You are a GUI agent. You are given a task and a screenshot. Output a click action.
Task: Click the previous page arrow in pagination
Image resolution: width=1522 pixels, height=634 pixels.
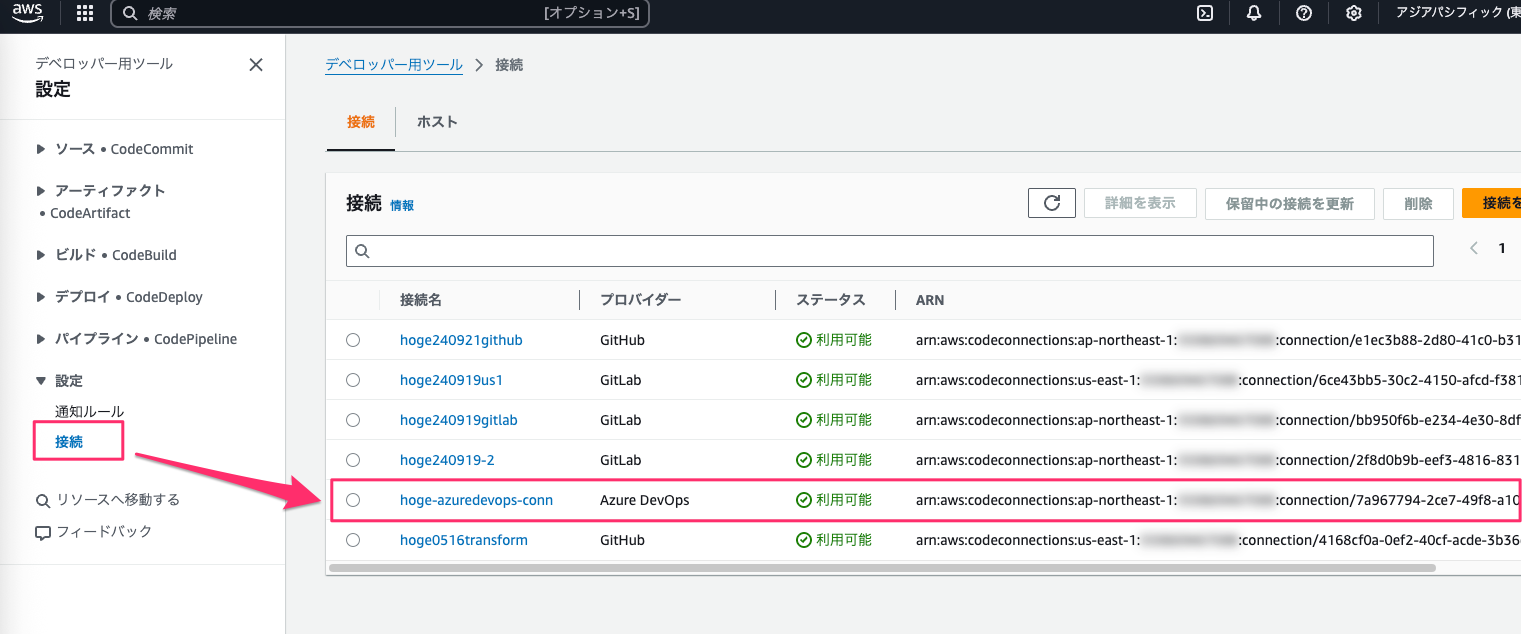click(1473, 248)
